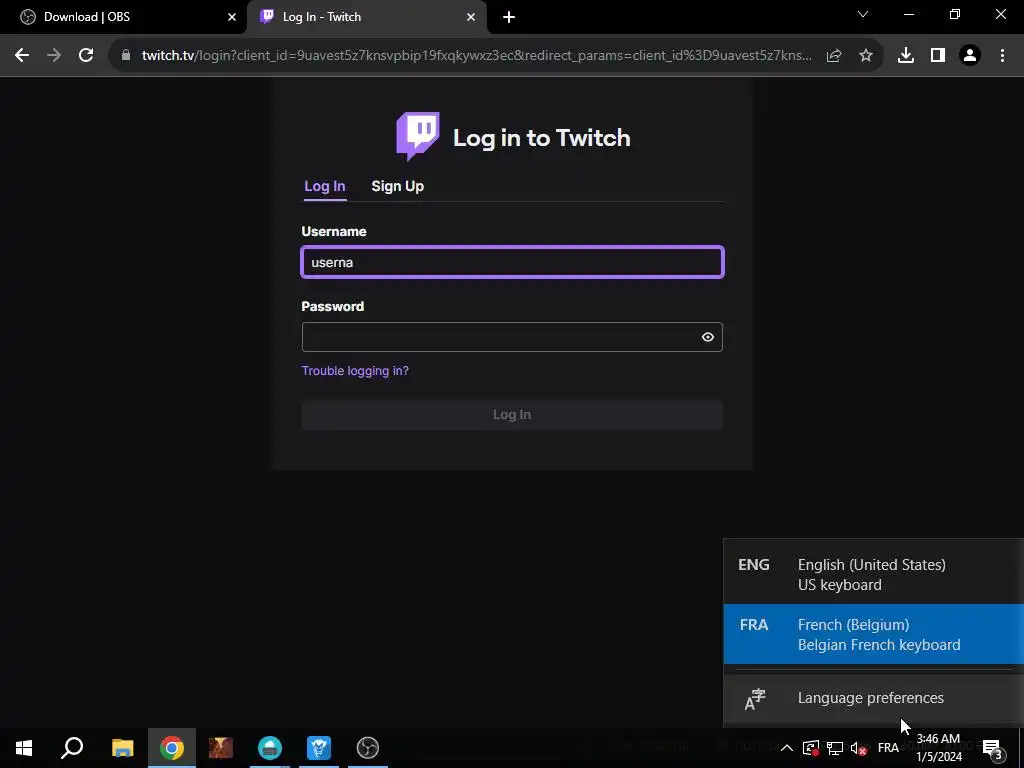Go back with the browser back arrow

[x=22, y=56]
